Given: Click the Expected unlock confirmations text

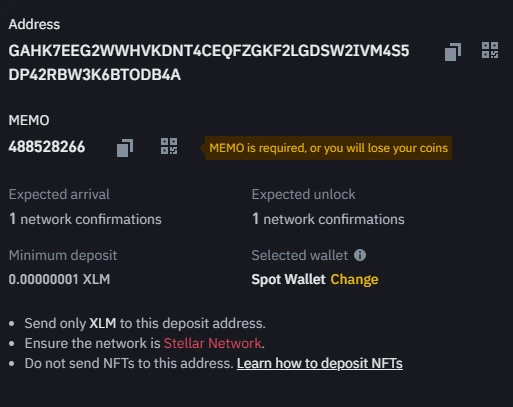Looking at the screenshot, I should 328,219.
